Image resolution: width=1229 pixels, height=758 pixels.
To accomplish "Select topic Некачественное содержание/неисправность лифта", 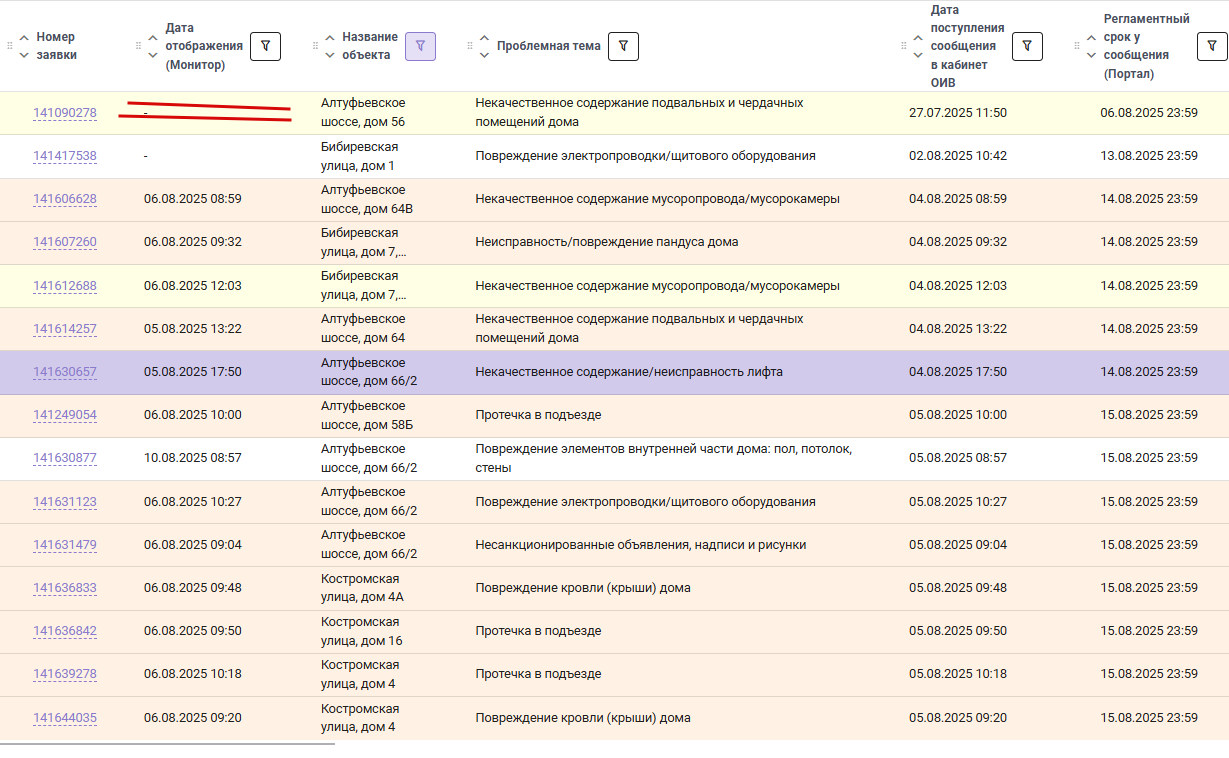I will click(x=629, y=372).
